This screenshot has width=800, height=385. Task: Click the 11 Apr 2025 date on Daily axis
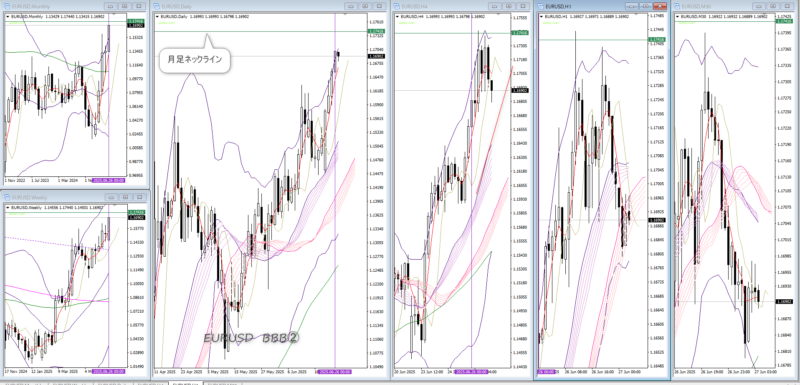(x=165, y=372)
